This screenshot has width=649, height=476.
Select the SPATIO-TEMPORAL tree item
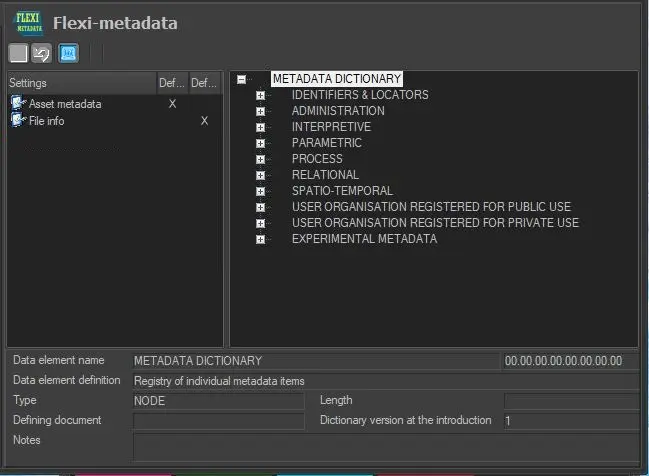[x=342, y=191]
